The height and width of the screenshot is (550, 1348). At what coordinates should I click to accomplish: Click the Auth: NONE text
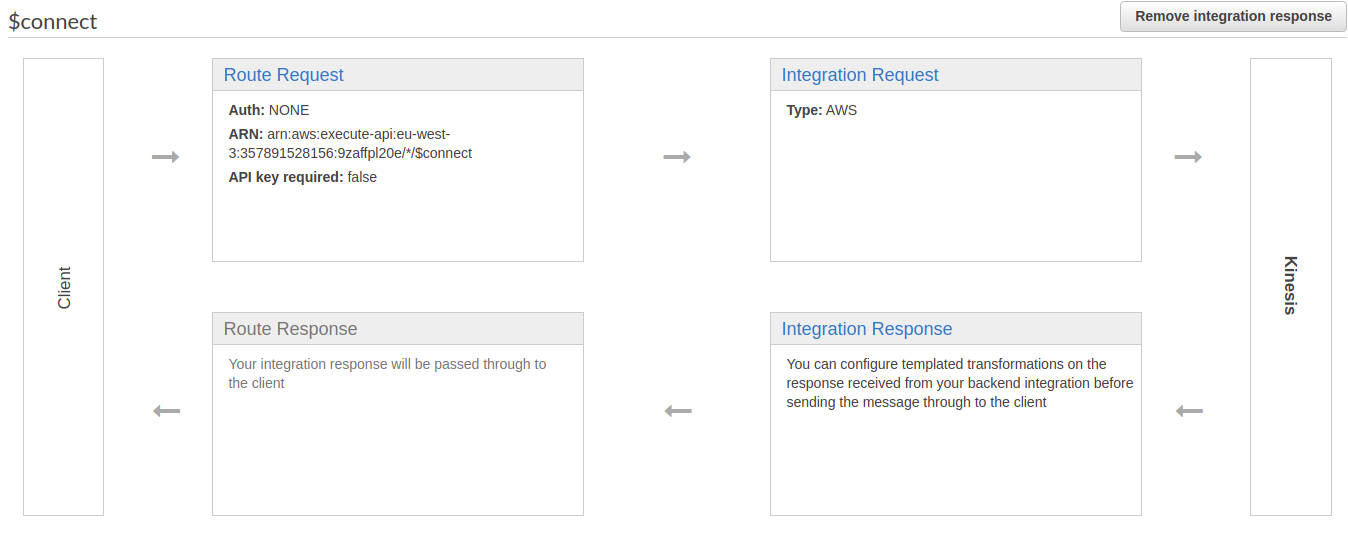269,110
